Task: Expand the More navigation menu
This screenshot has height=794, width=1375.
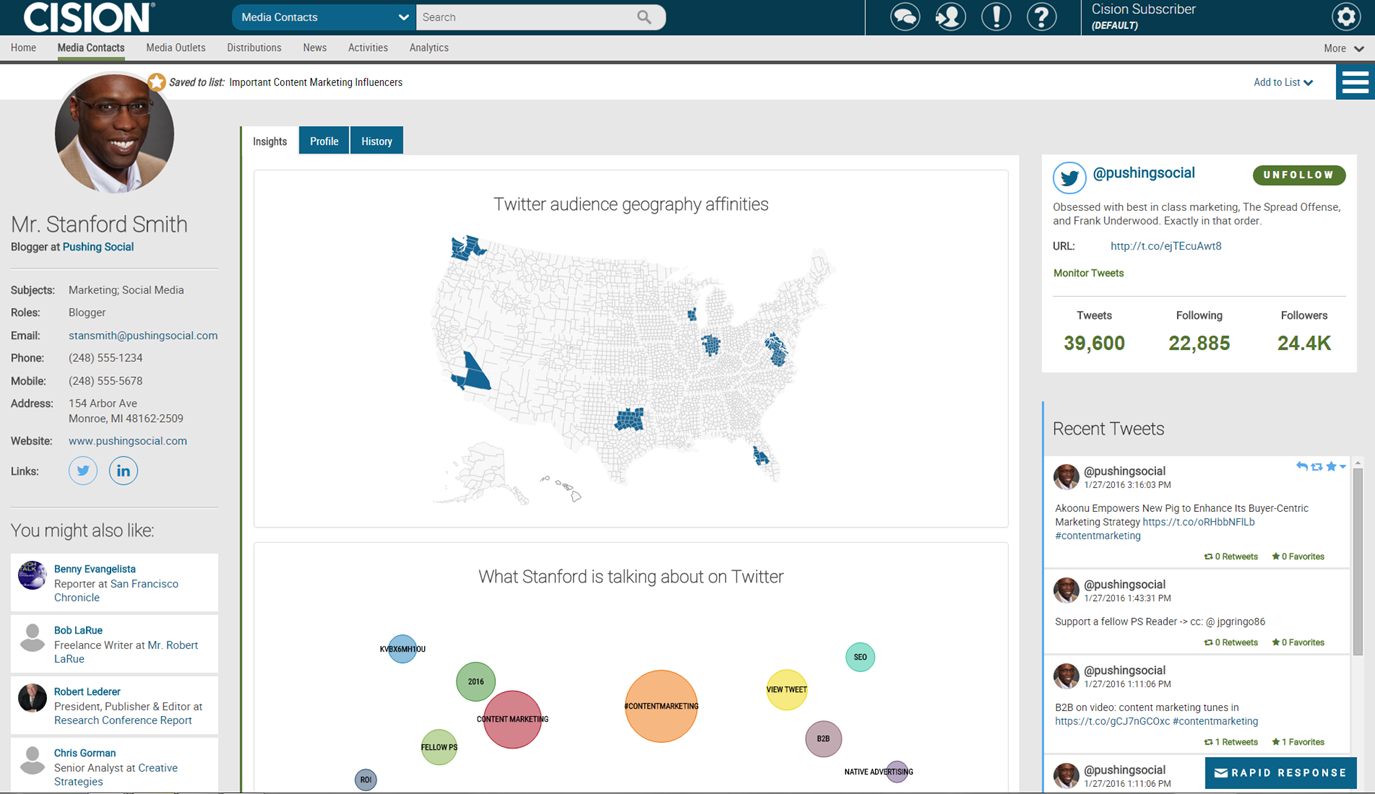Action: pyautogui.click(x=1344, y=48)
